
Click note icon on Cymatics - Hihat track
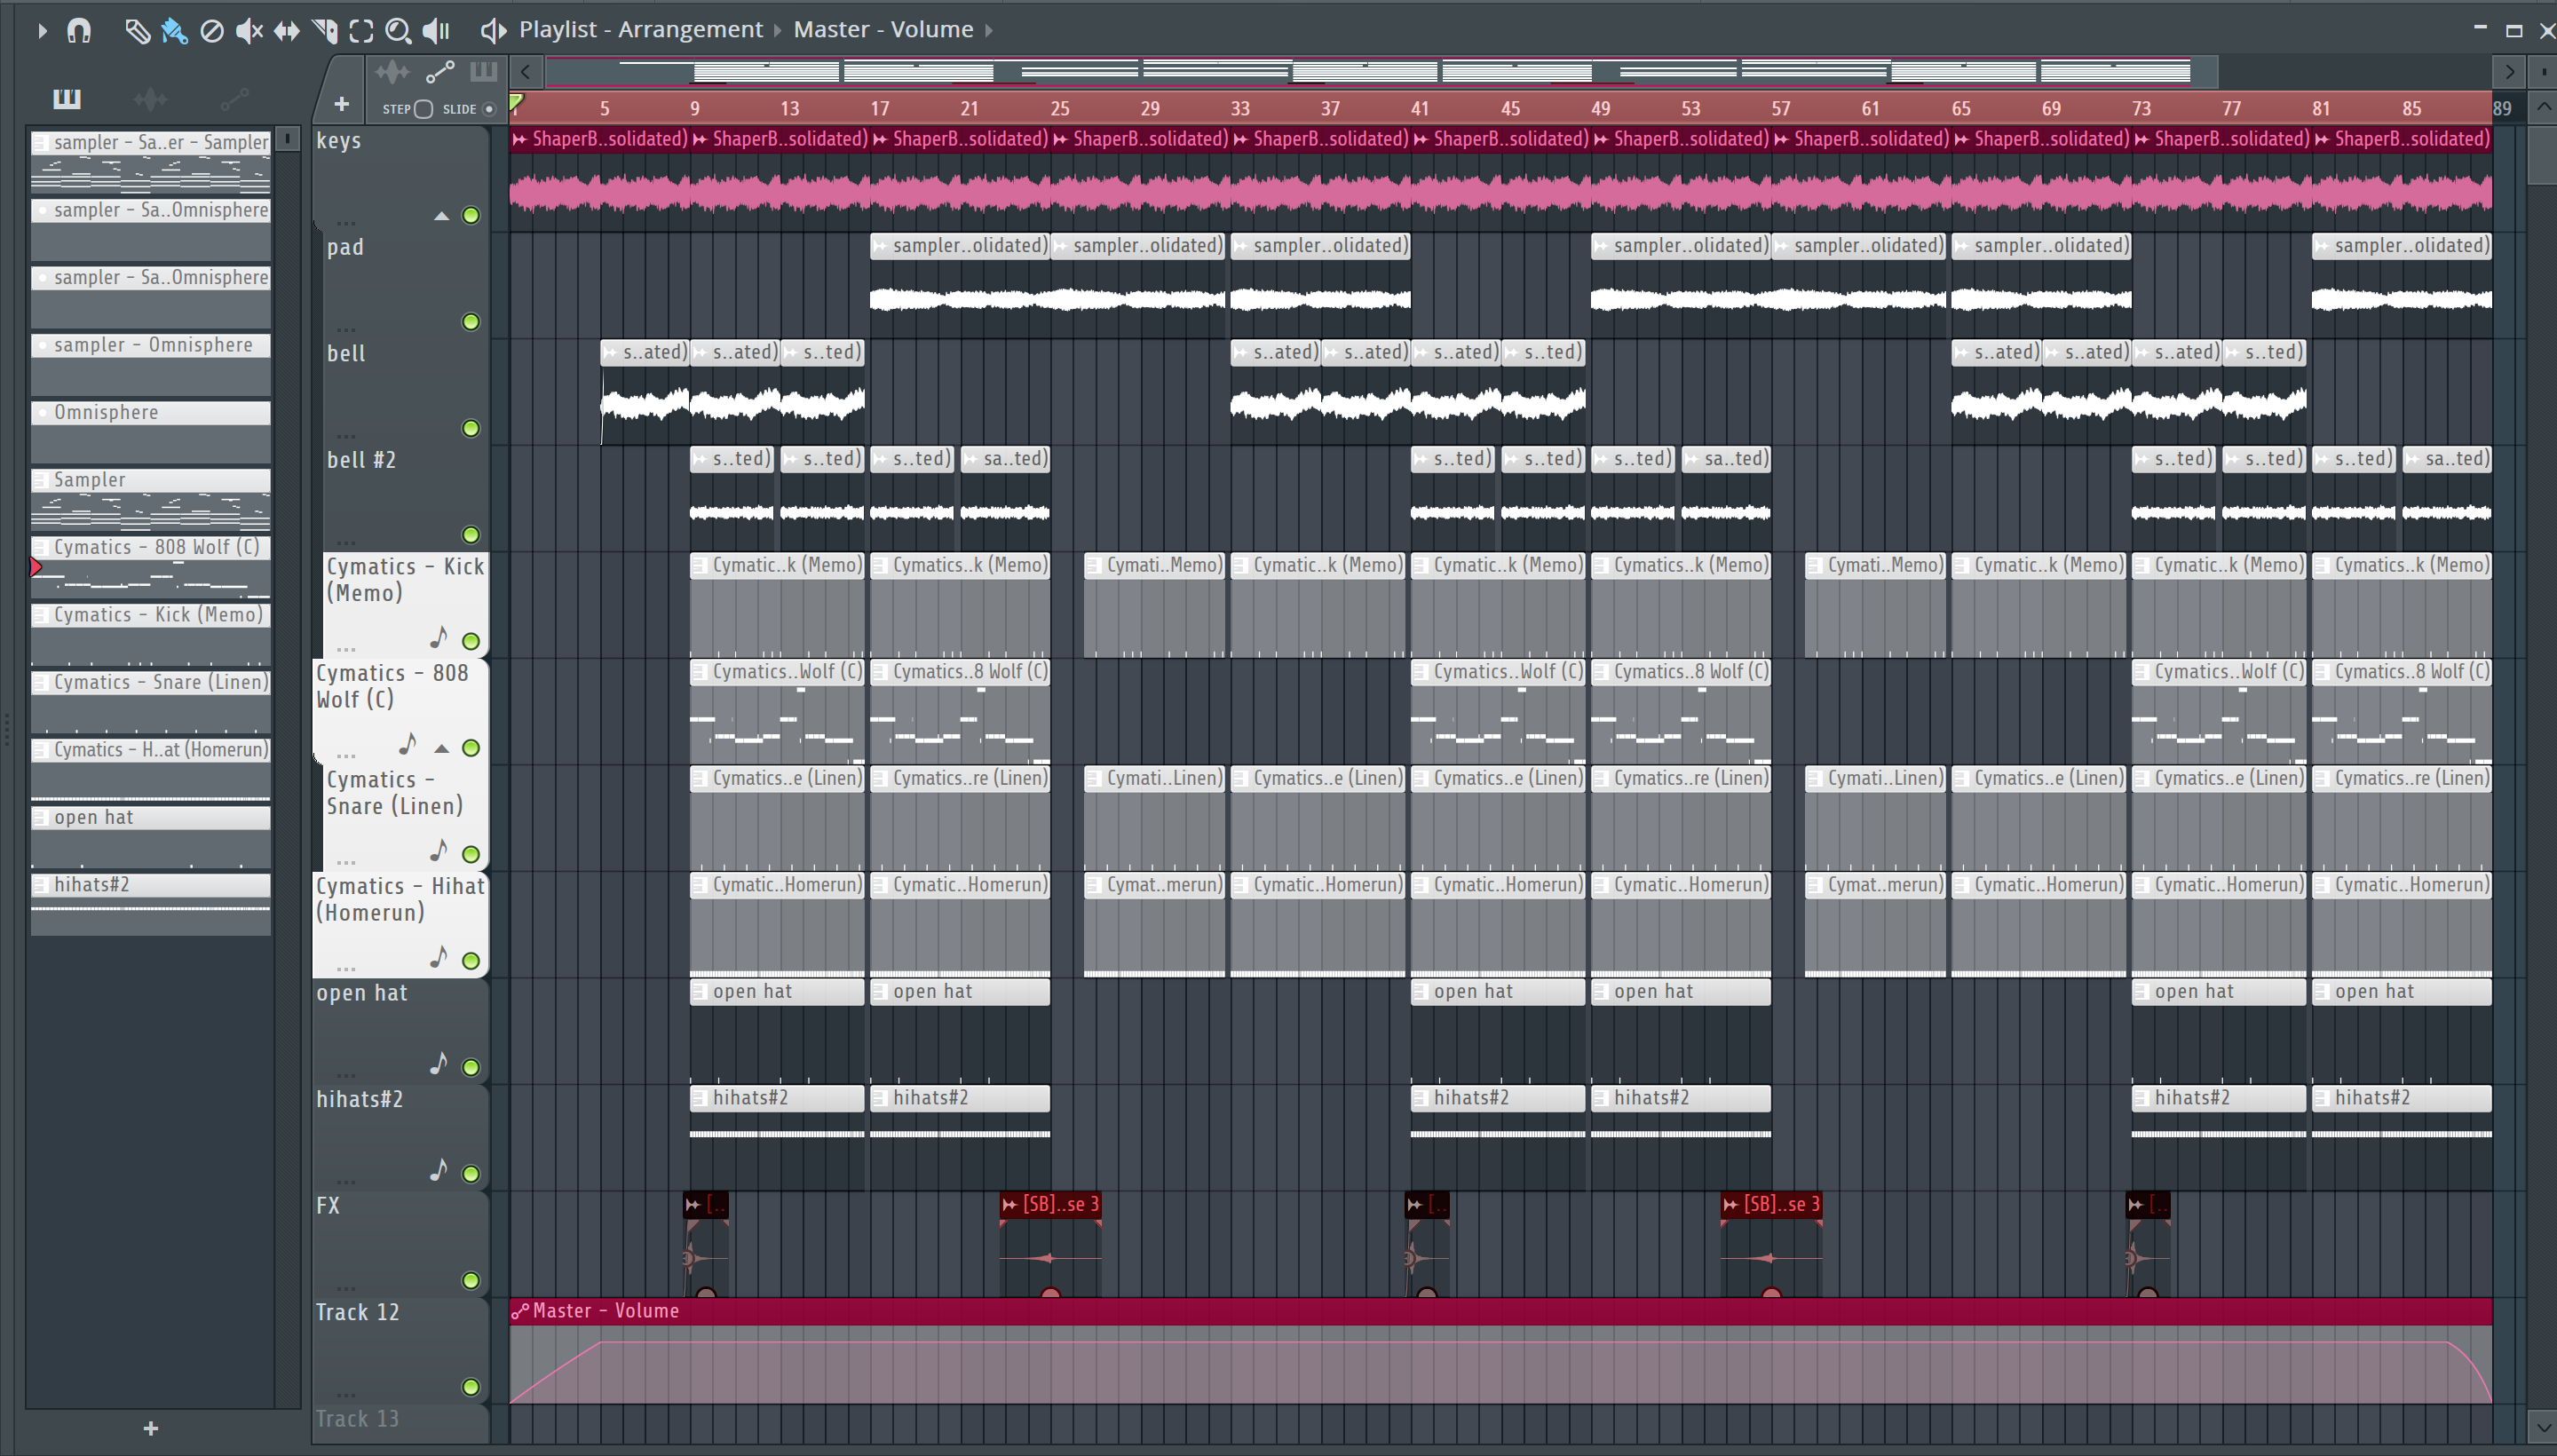point(438,957)
